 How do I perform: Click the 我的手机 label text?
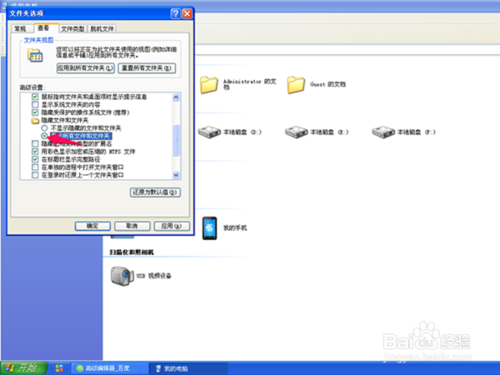point(235,228)
